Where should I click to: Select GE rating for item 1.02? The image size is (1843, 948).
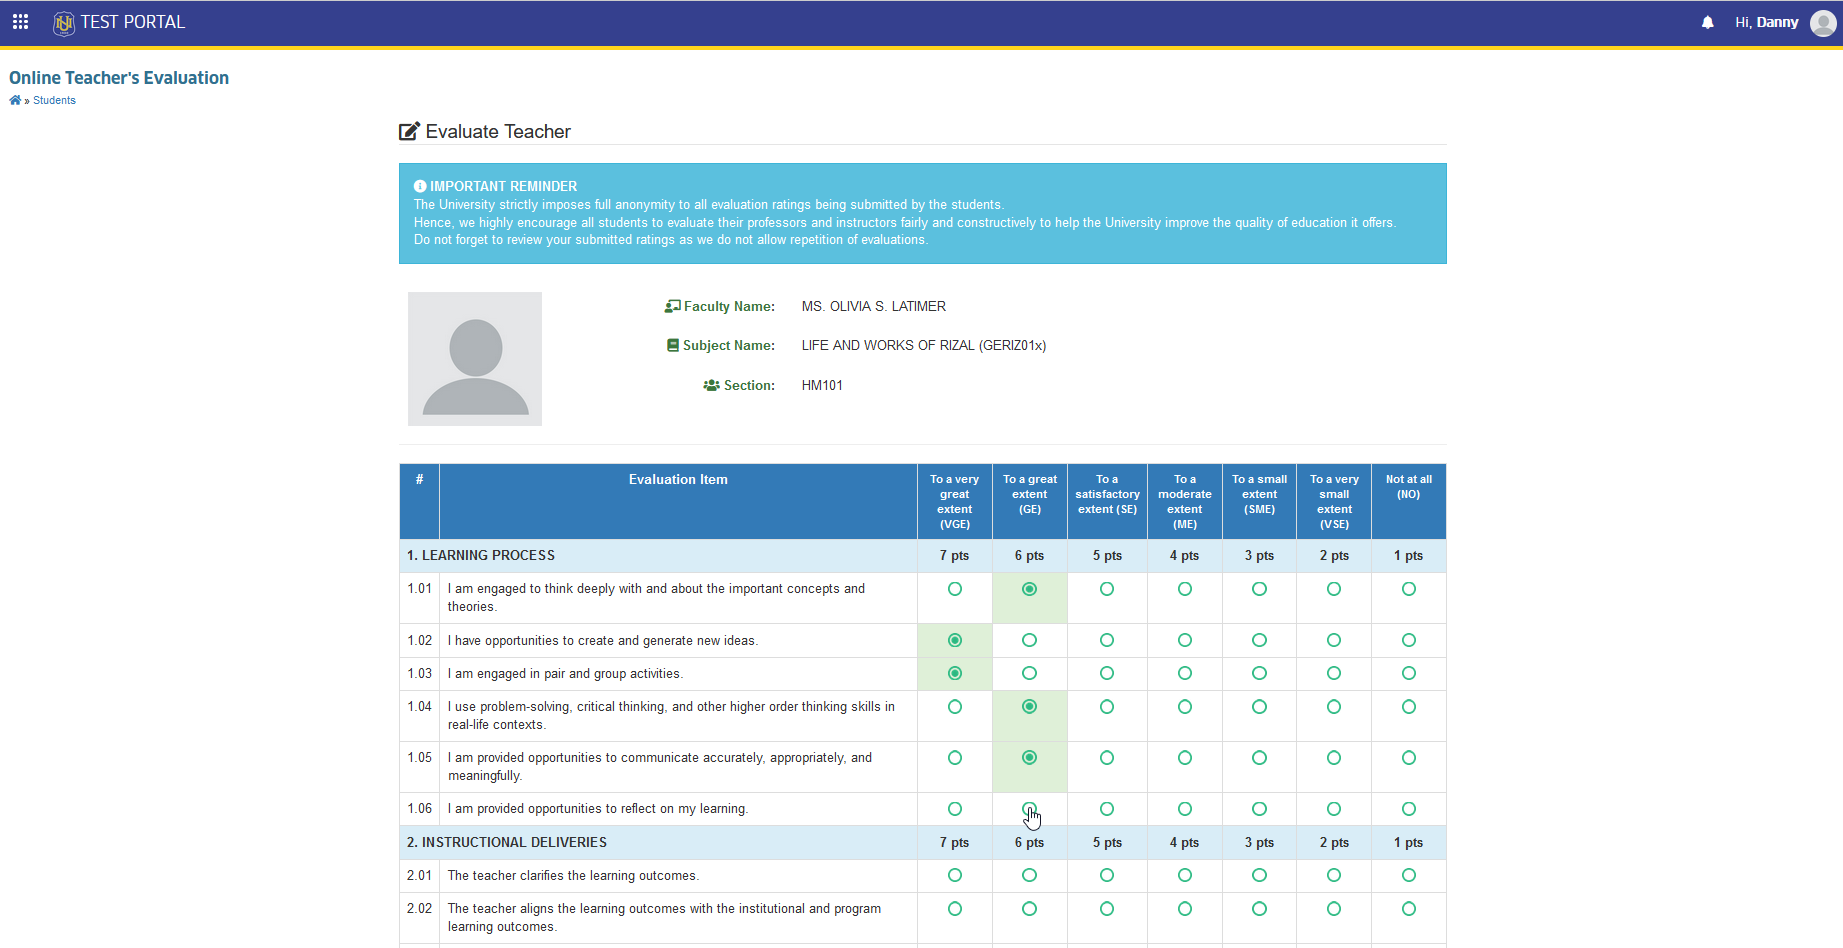pyautogui.click(x=1030, y=640)
